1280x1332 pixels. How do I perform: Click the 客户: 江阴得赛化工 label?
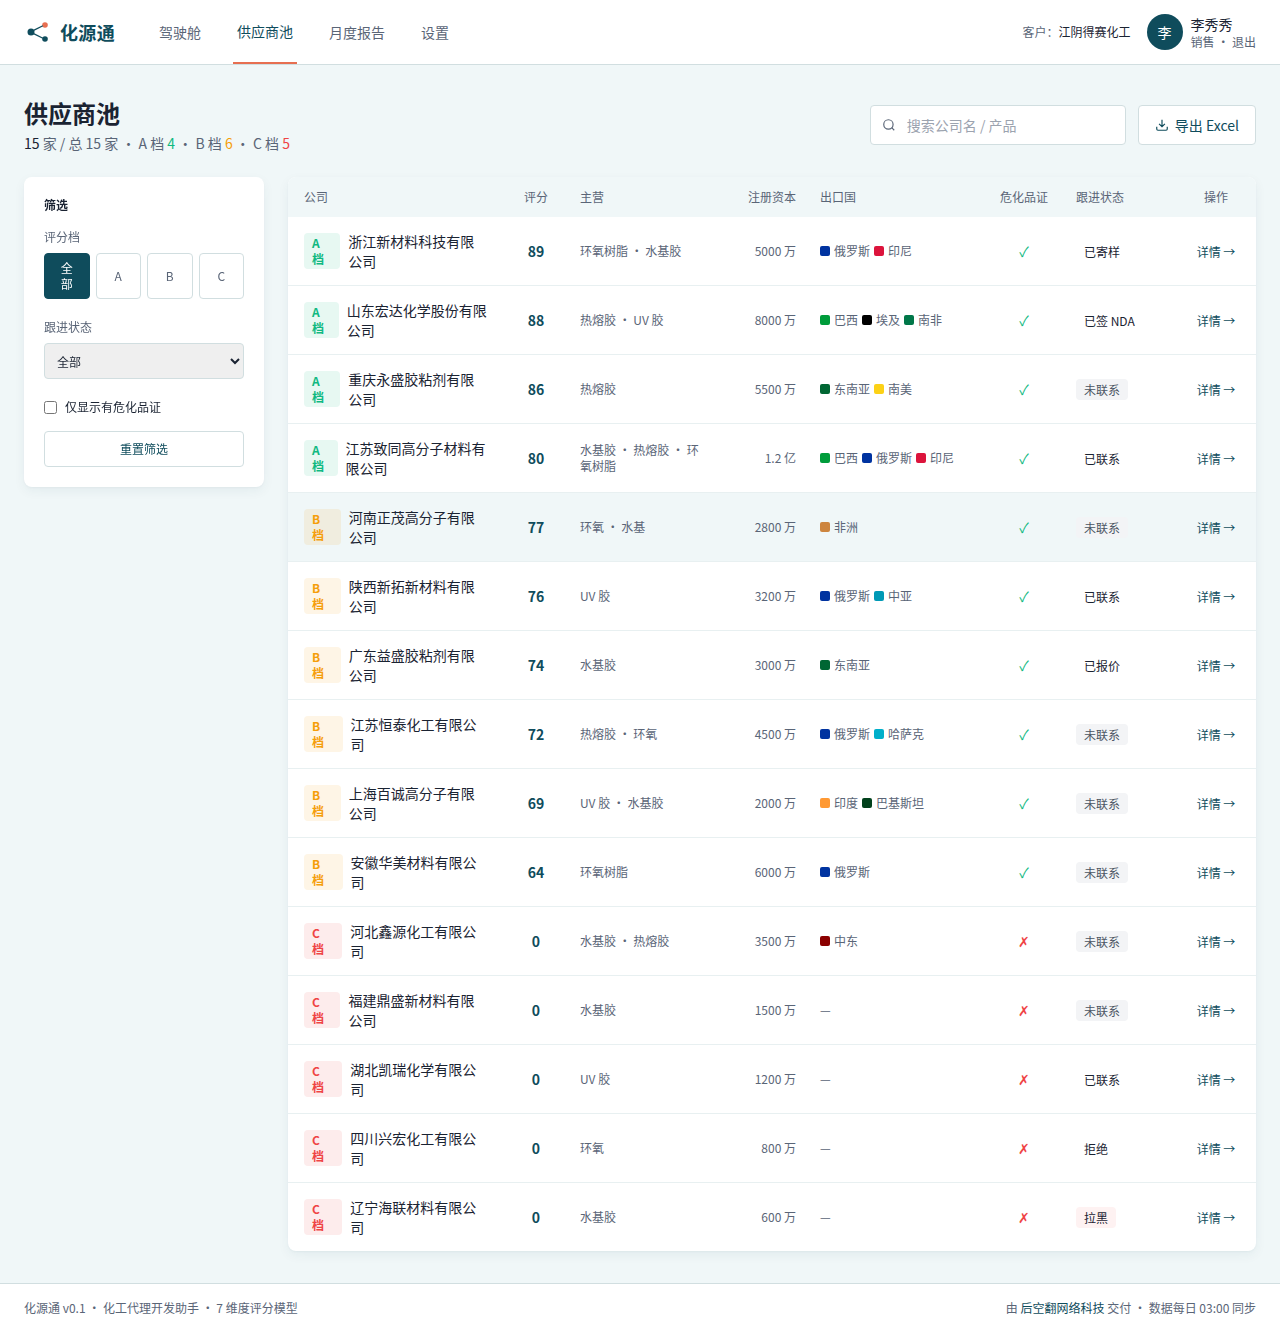[x=1076, y=32]
